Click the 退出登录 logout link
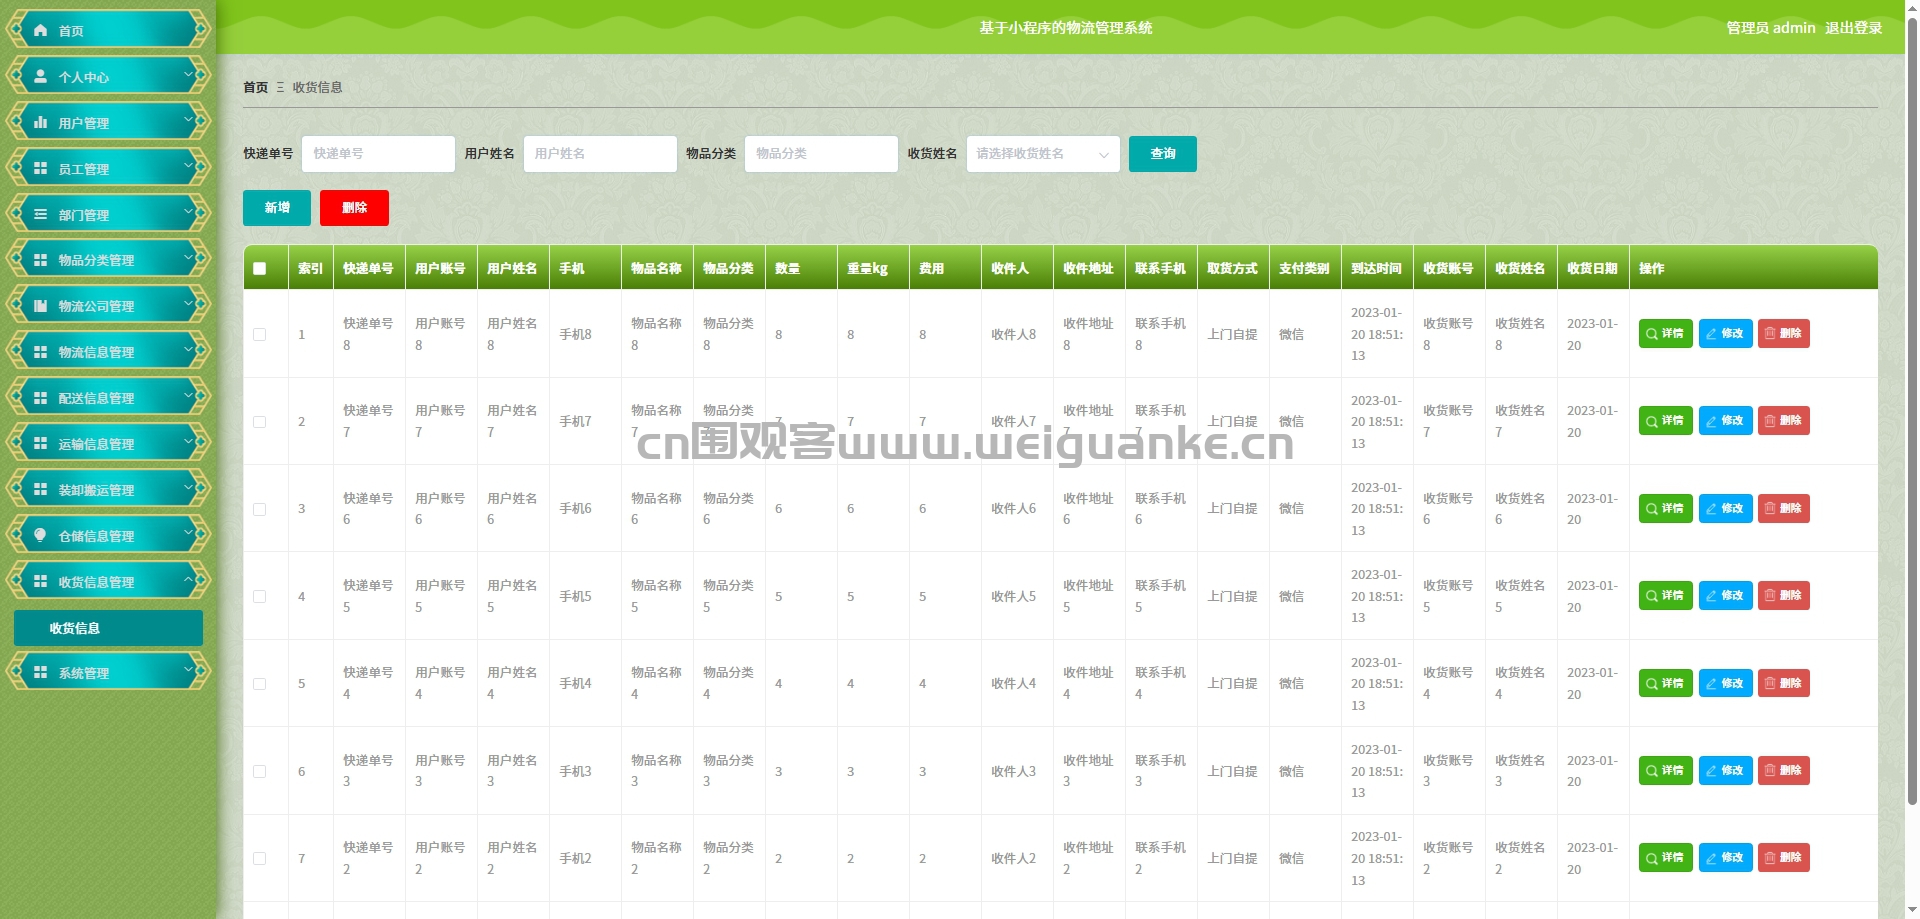The width and height of the screenshot is (1920, 919). 1853,28
